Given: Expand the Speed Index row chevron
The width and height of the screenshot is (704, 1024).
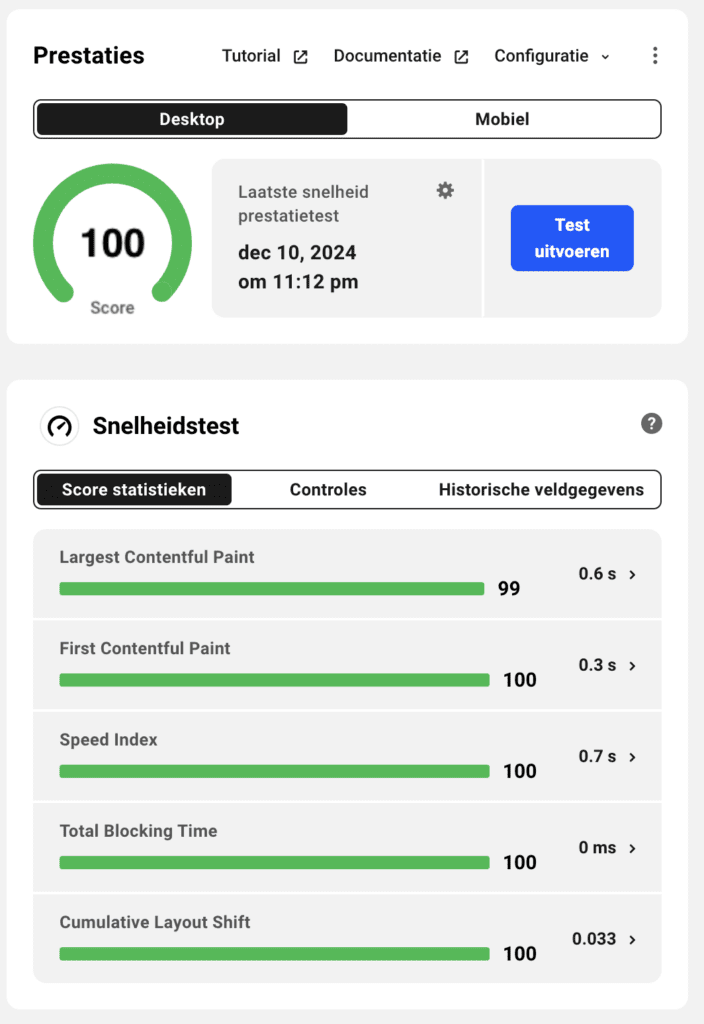Looking at the screenshot, I should tap(632, 757).
